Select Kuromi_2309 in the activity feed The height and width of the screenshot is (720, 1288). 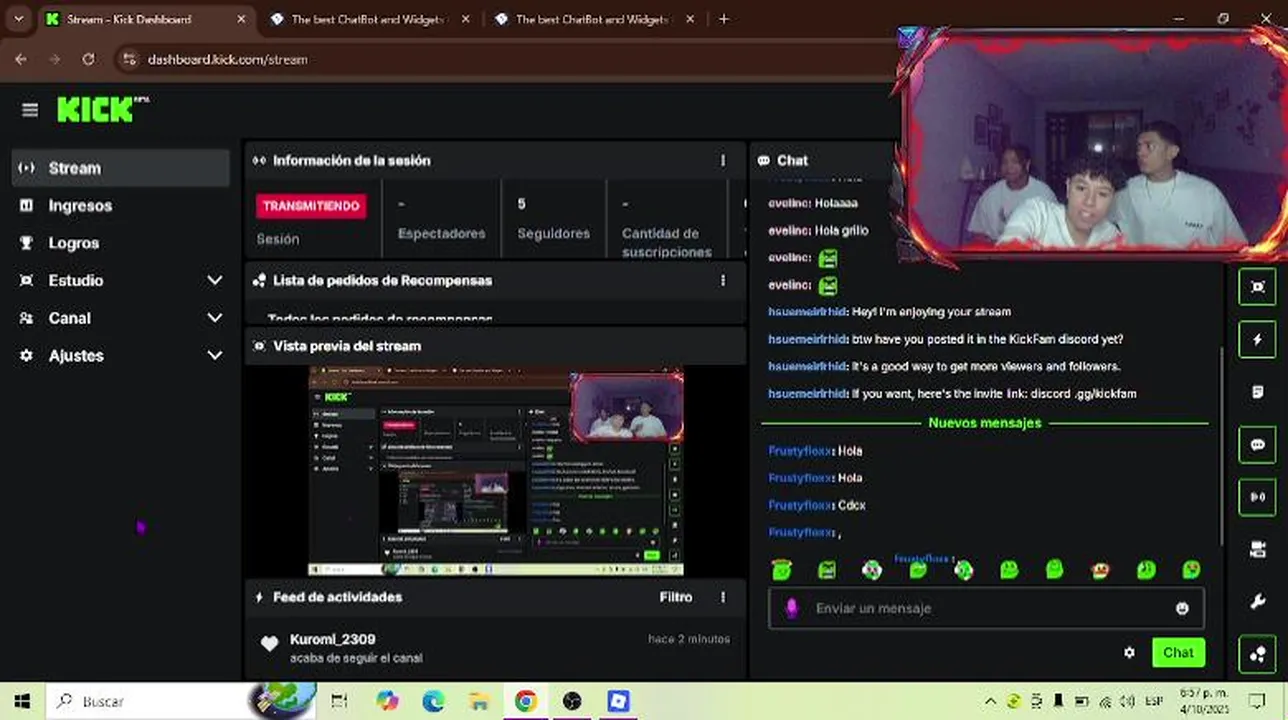click(333, 639)
